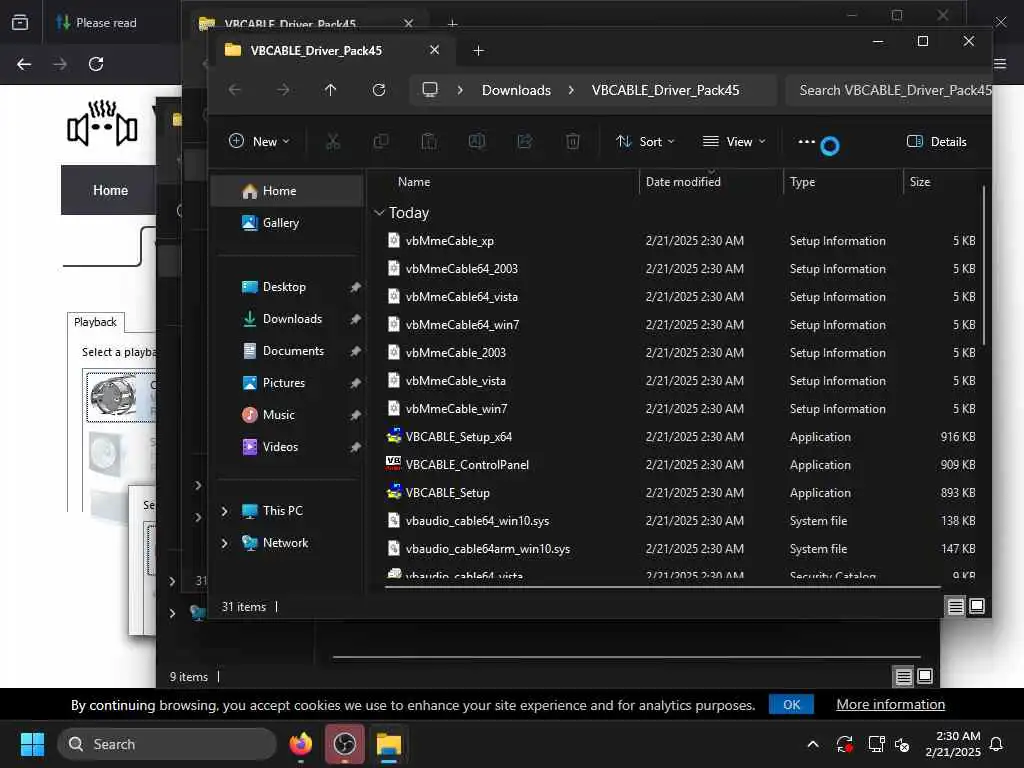Click the Home menu on website
Screen dimensions: 1024x768
pyautogui.click(x=110, y=190)
